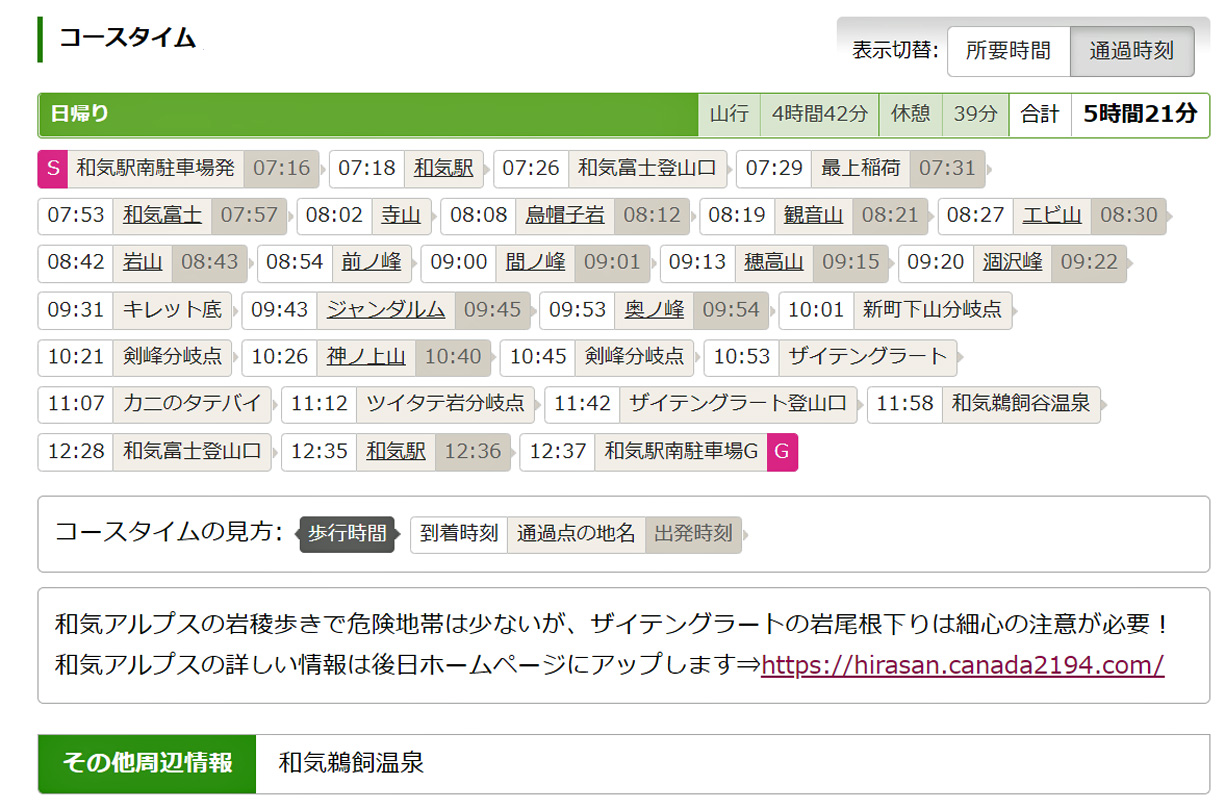The height and width of the screenshot is (810, 1225).
Task: Open the エビ山 waypoint link
Action: pyautogui.click(x=1051, y=215)
